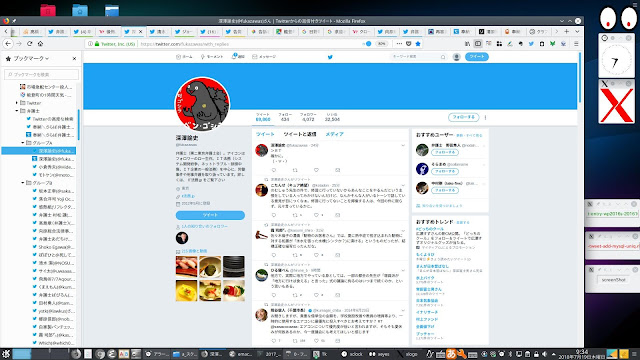Go back with Firefox back arrow

coord(8,44)
